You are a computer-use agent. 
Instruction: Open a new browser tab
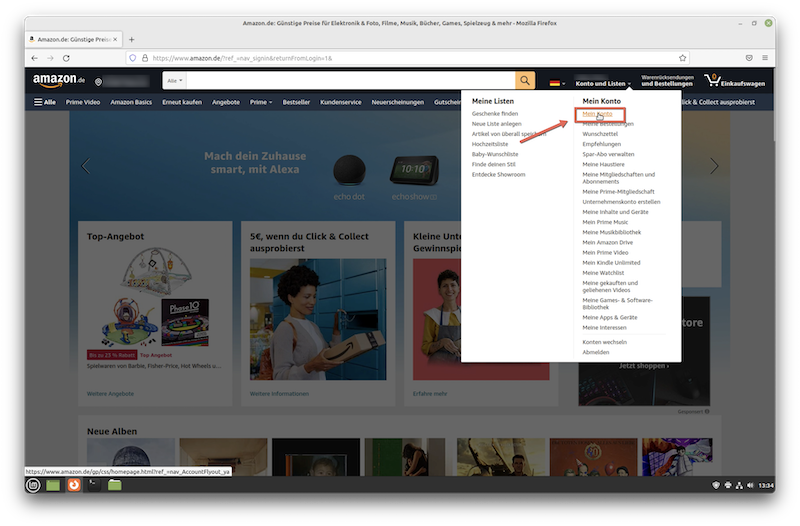pos(132,39)
